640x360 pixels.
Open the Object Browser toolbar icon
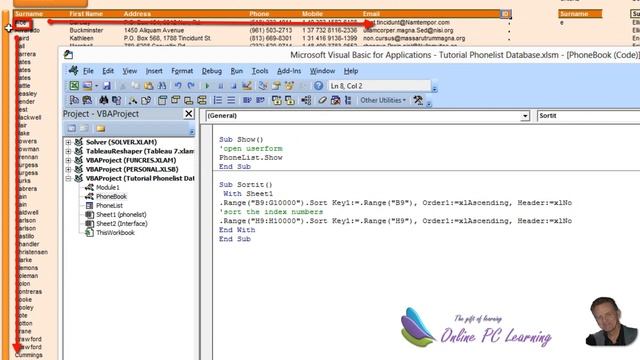pos(289,86)
